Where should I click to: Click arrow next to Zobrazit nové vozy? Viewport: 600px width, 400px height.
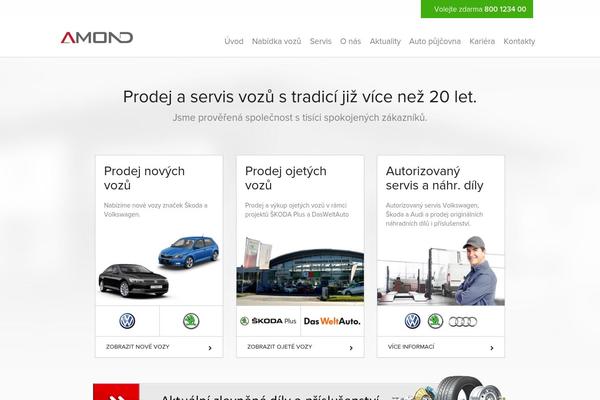(x=210, y=348)
